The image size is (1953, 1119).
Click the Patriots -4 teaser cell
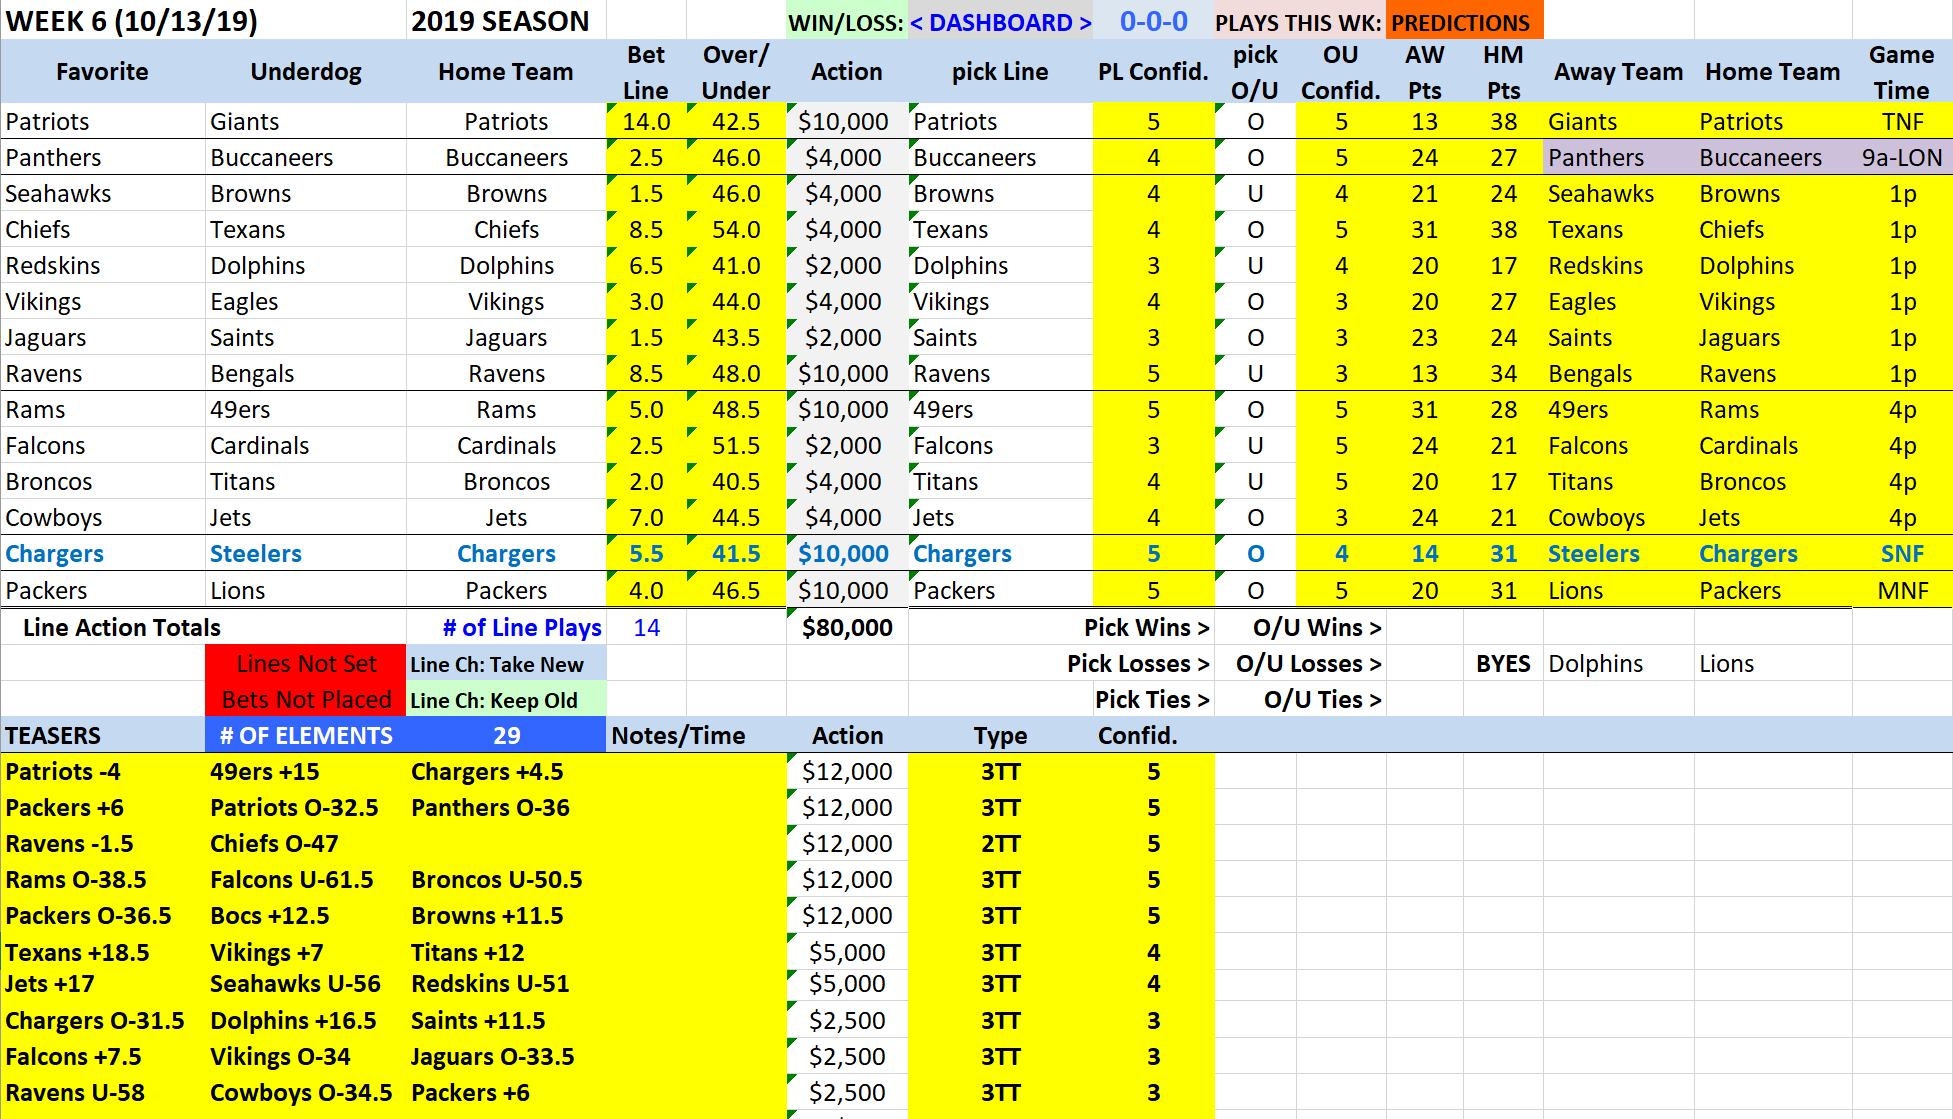pos(104,771)
